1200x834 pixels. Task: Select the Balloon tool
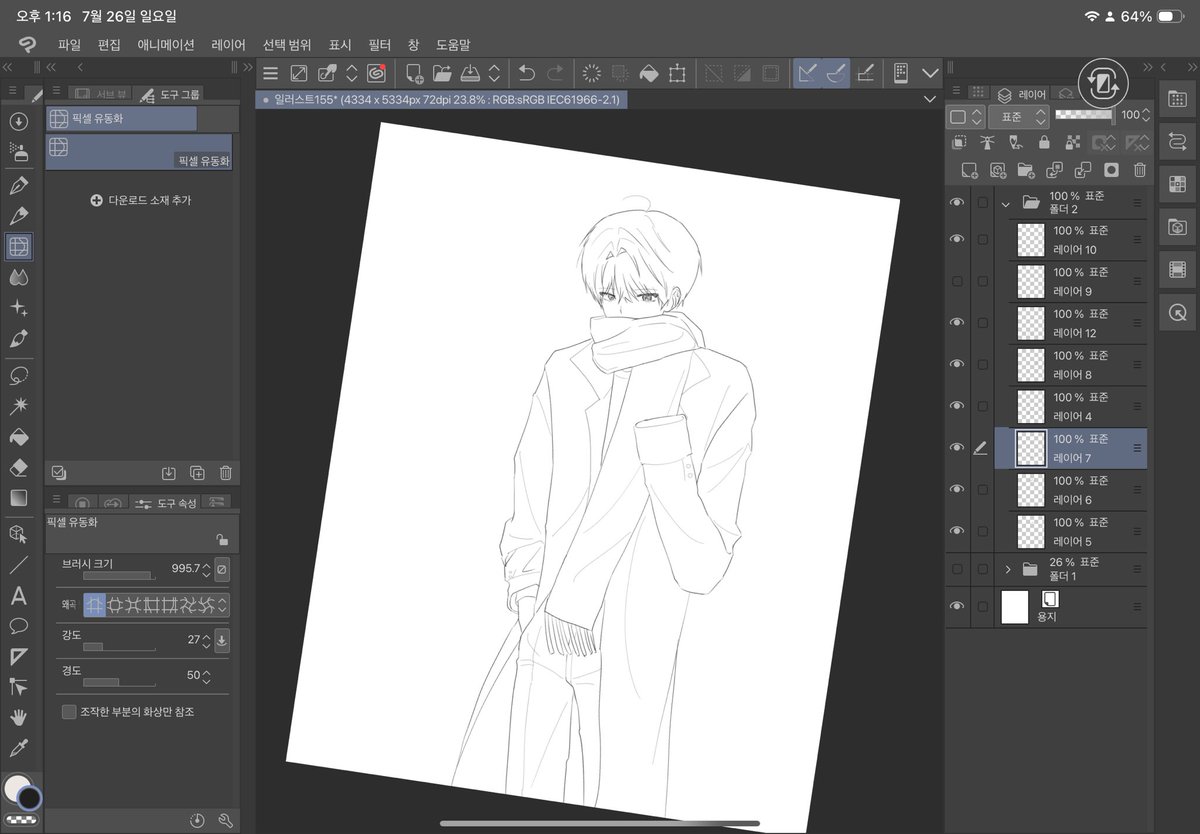coord(18,626)
